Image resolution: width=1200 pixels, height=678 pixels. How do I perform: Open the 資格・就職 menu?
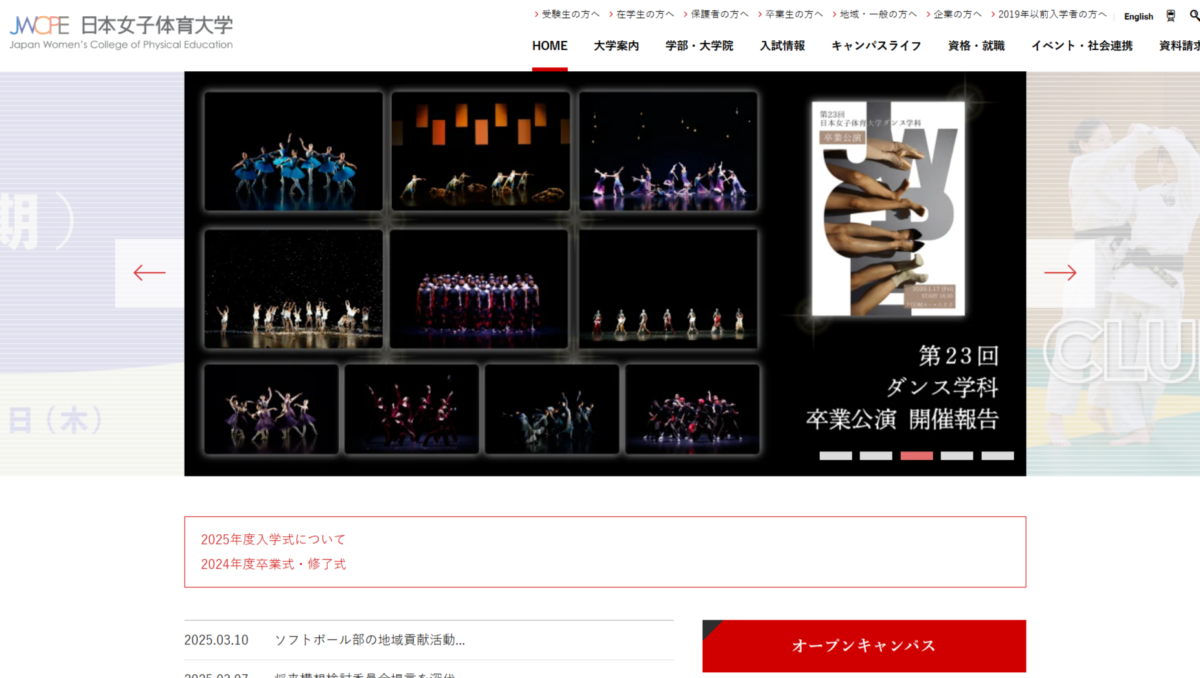click(x=976, y=46)
